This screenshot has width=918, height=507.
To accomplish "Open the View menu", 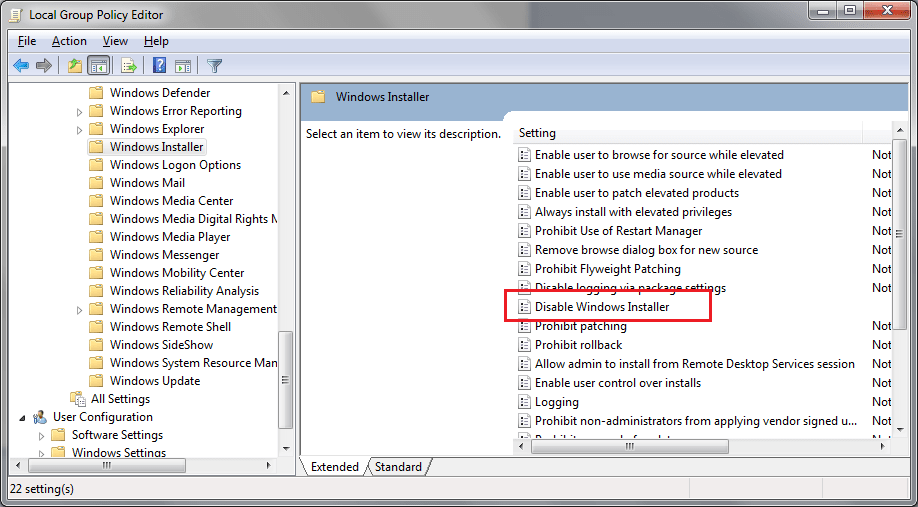I will (x=115, y=41).
